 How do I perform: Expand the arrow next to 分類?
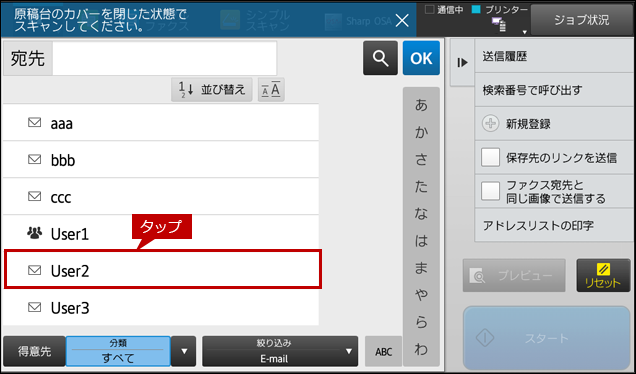point(184,351)
